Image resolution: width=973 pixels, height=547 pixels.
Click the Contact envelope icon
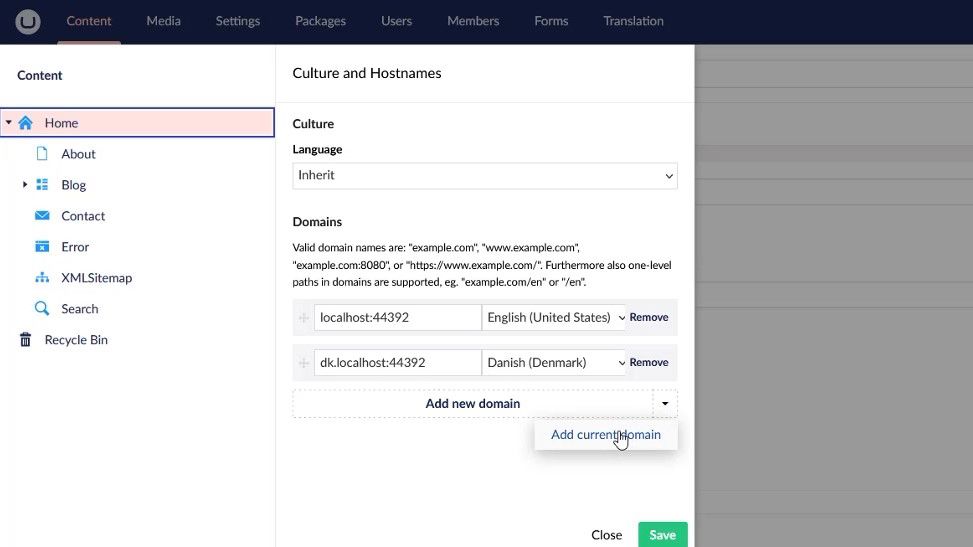[42, 215]
